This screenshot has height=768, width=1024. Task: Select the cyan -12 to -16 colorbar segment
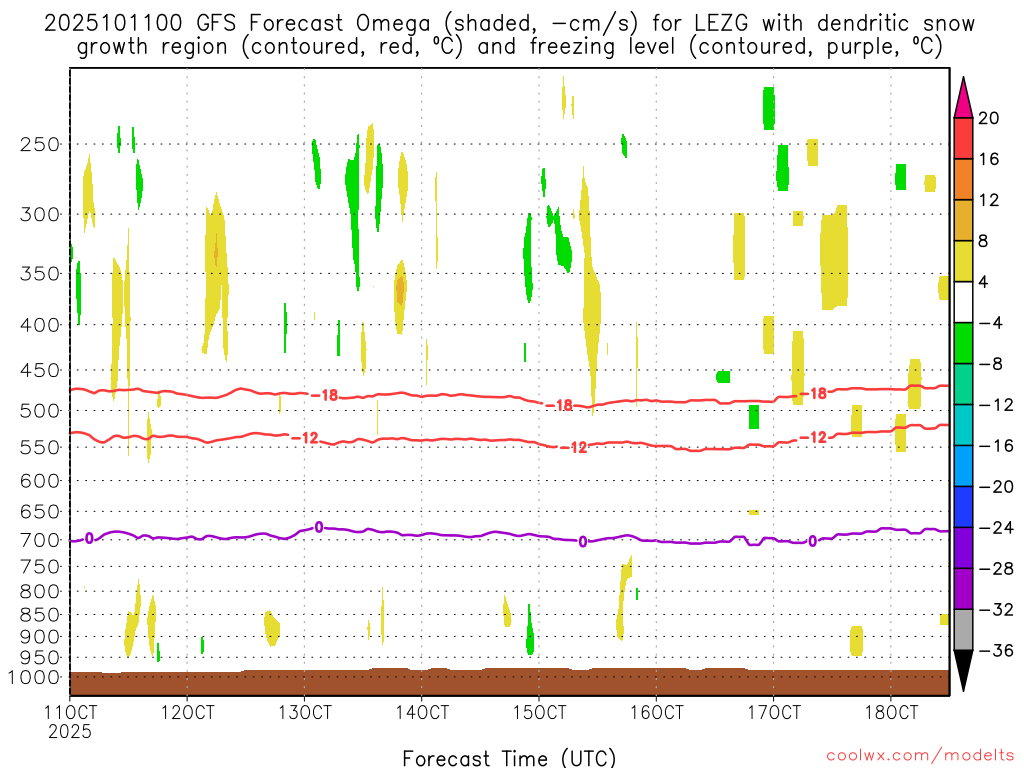point(963,425)
